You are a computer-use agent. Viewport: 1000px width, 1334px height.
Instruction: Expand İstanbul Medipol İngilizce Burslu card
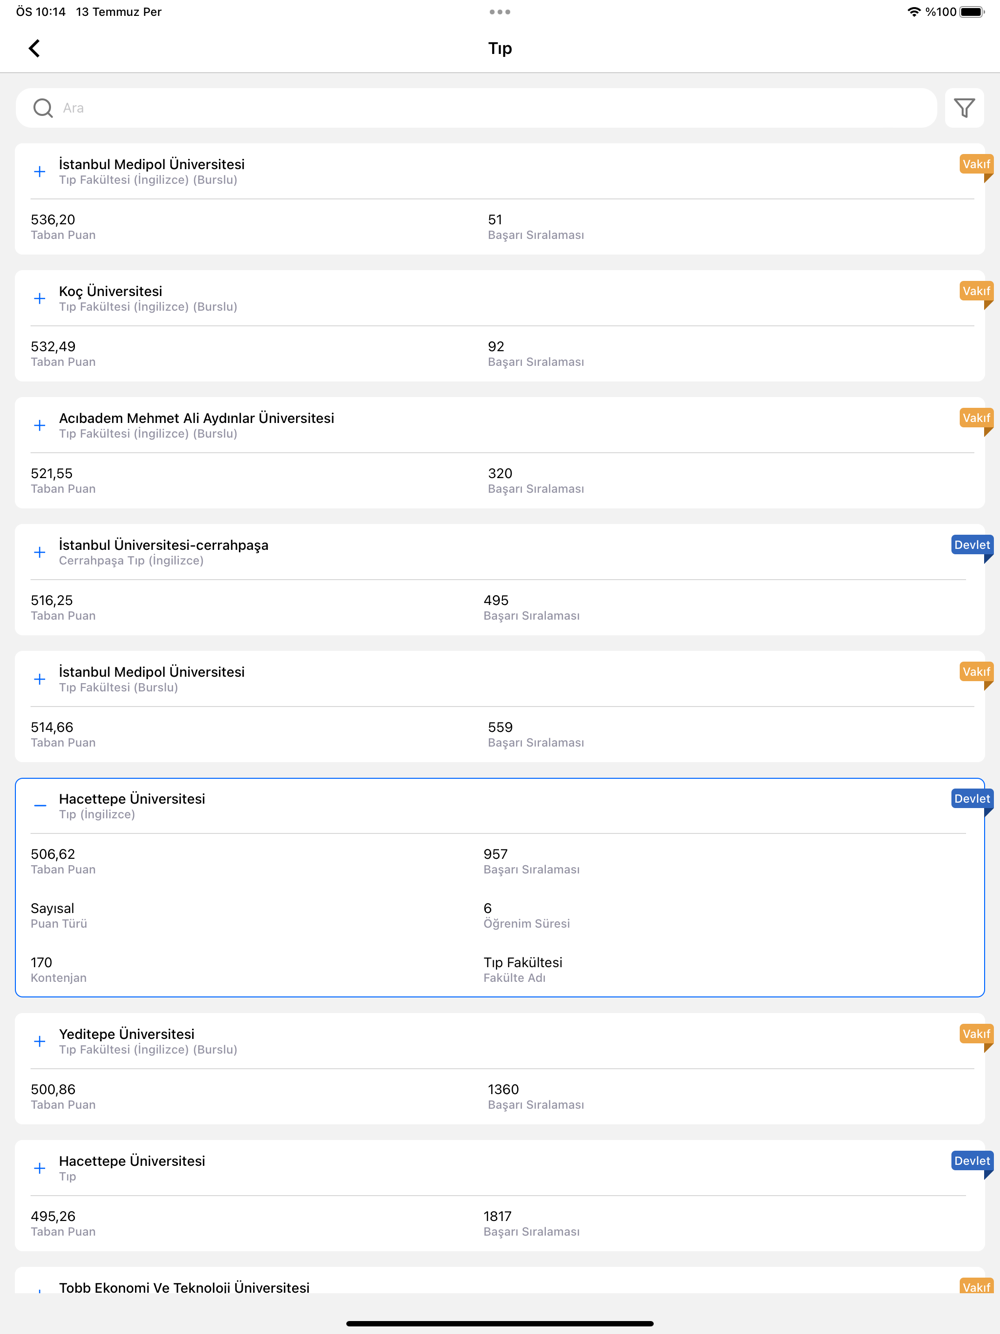[40, 172]
